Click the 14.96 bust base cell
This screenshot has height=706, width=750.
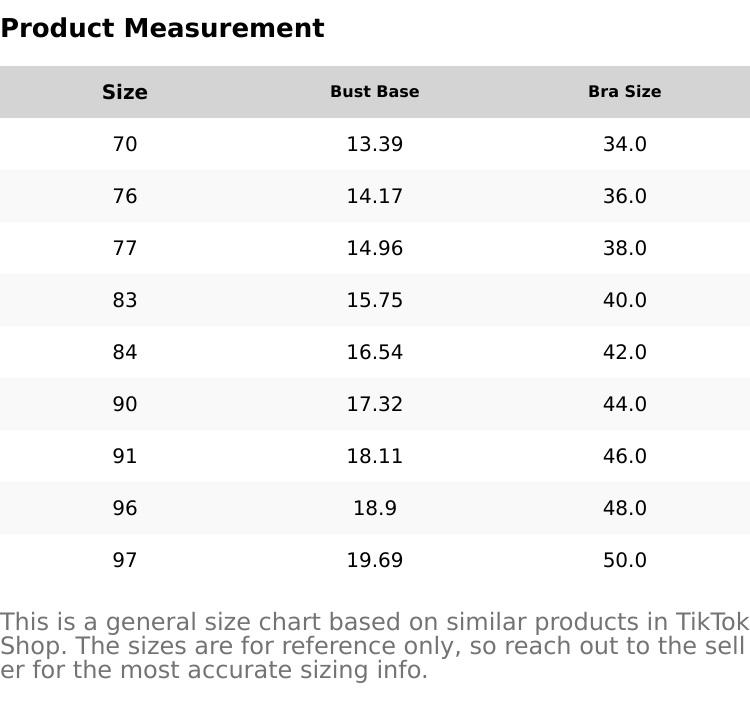click(375, 248)
